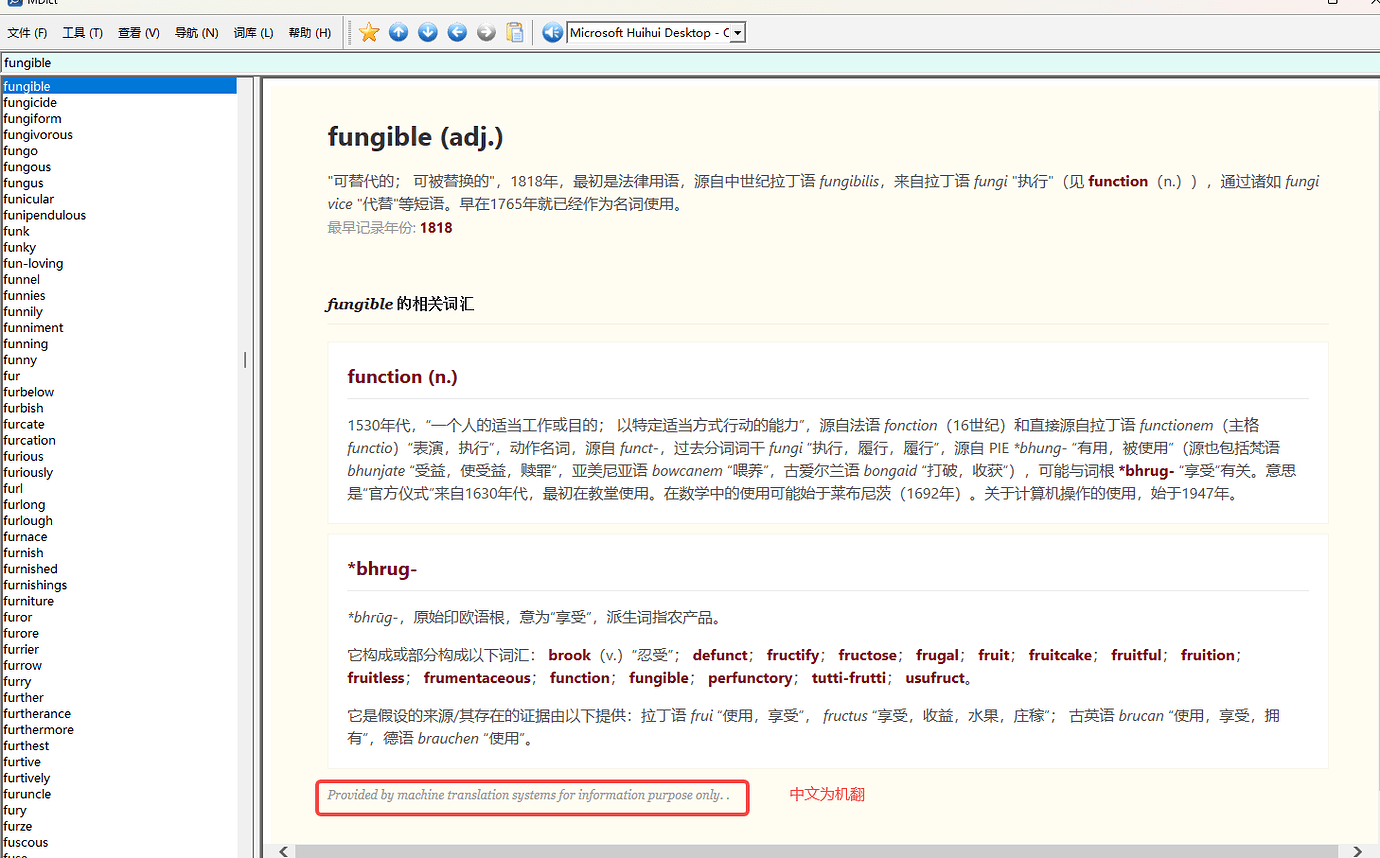Viewport: 1380px width, 858px height.
Task: Select the blue down-arrow navigation icon
Action: [x=427, y=32]
